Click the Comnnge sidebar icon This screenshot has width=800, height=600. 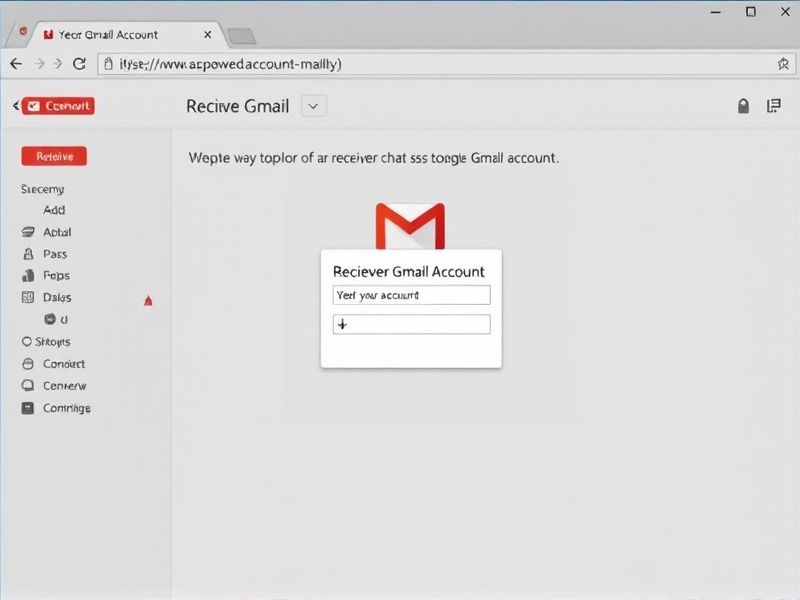point(28,408)
